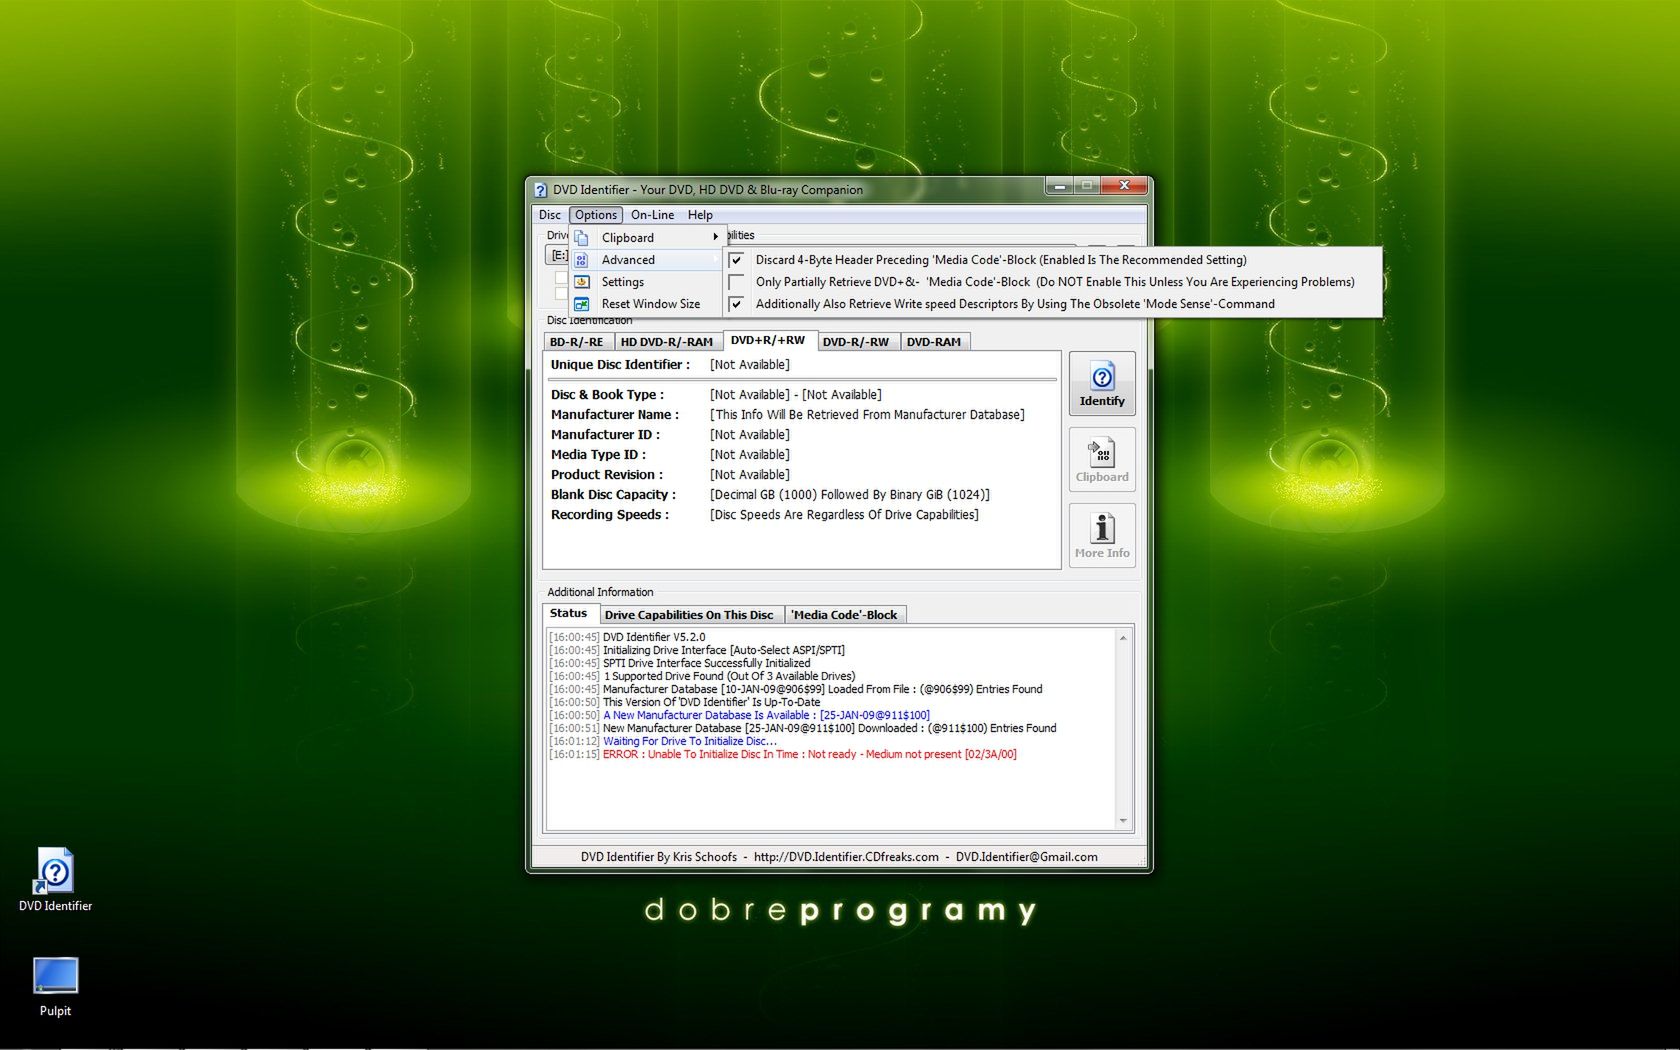Close the Options menu via its menu bar item
The height and width of the screenshot is (1050, 1680).
[x=596, y=215]
